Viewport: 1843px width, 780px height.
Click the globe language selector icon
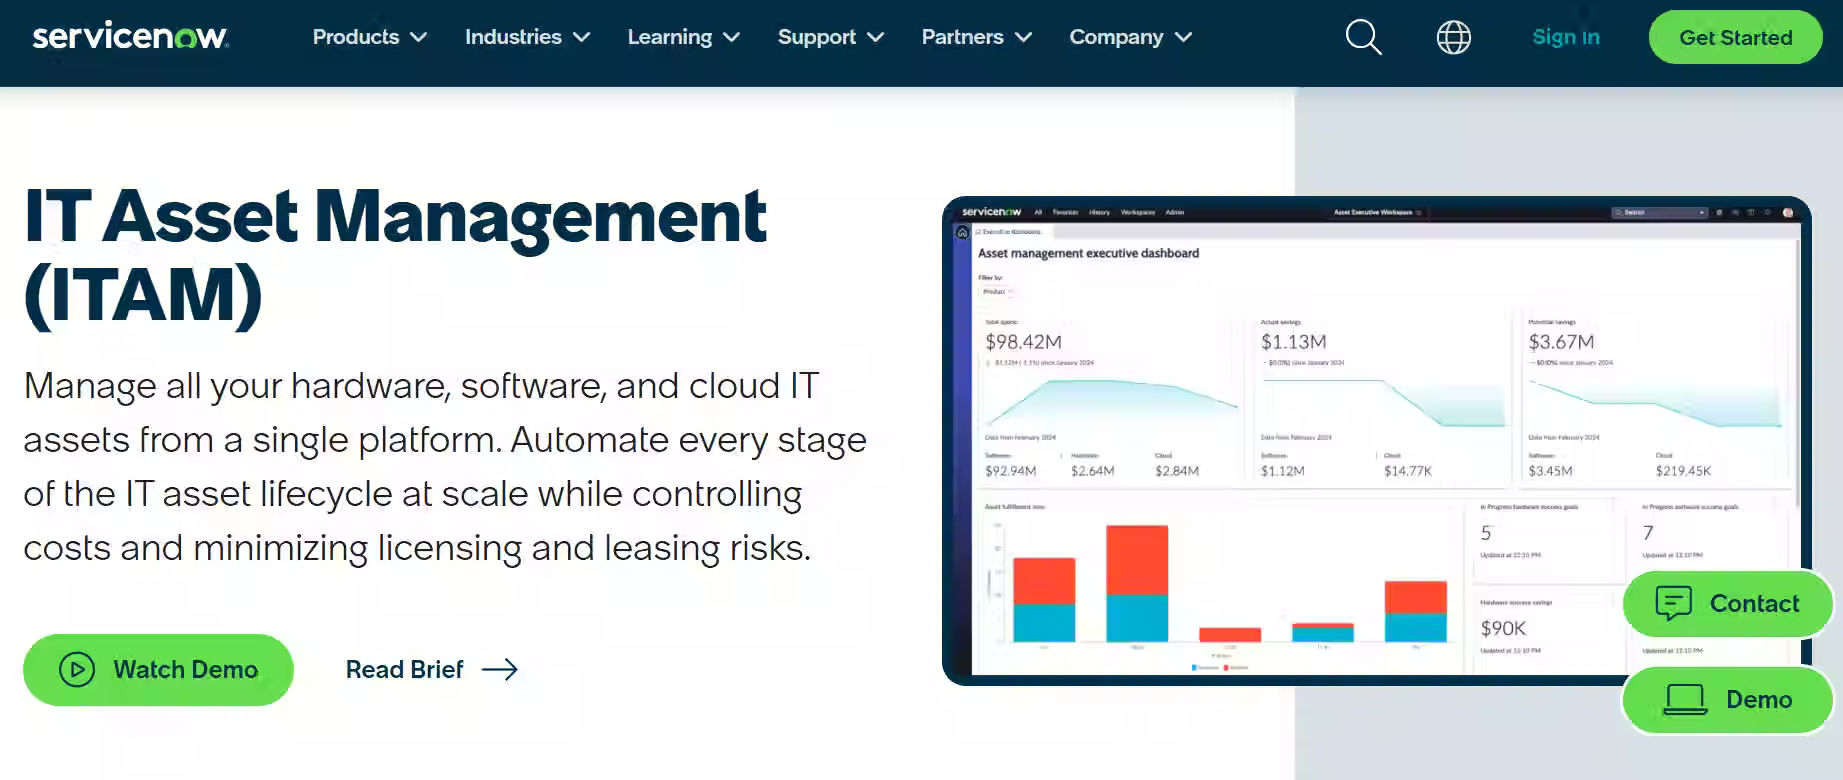point(1454,38)
